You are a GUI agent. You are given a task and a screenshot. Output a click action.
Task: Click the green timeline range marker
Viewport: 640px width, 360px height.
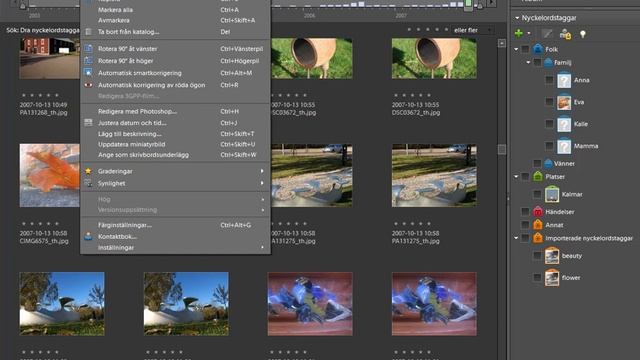point(468,4)
